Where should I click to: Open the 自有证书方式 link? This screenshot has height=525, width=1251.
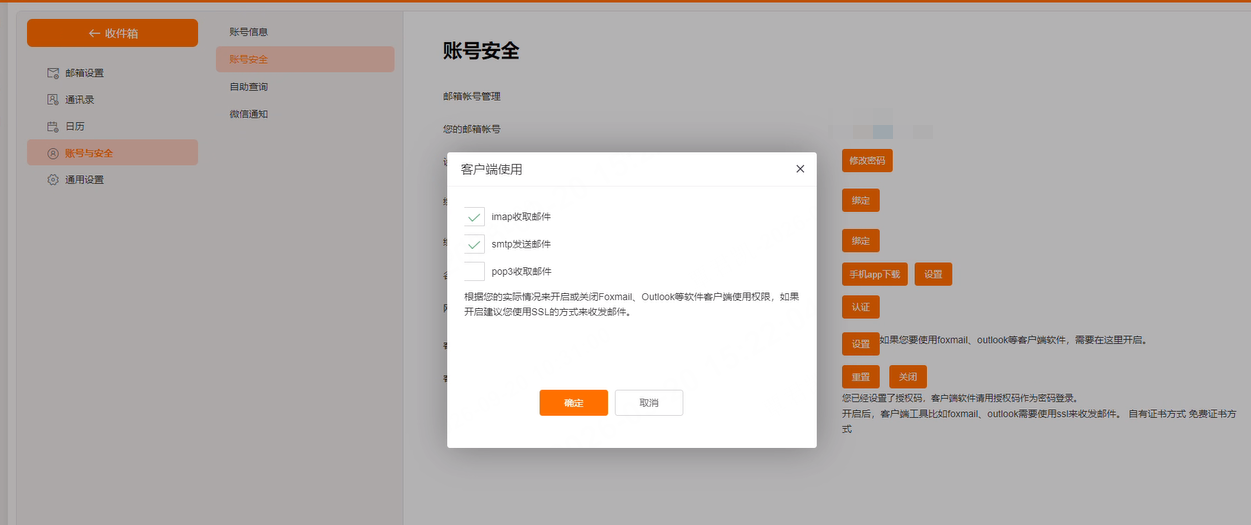pos(1156,413)
